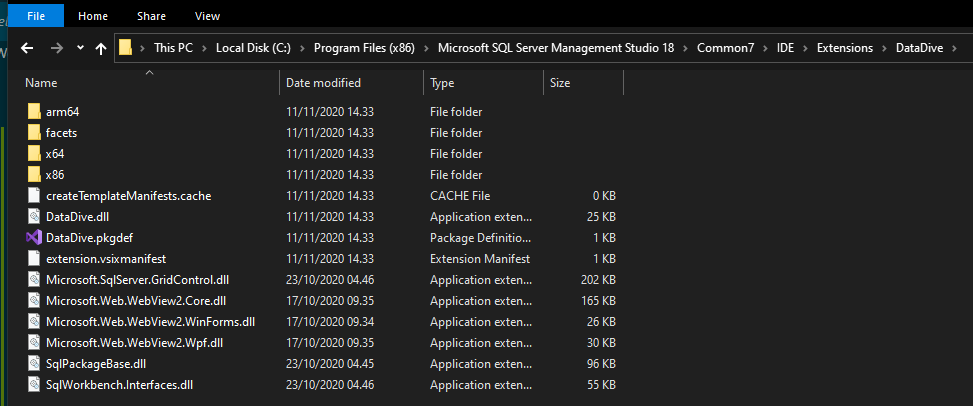Select Microsoft.Web.WebView2.Core.dll file name

[136, 301]
